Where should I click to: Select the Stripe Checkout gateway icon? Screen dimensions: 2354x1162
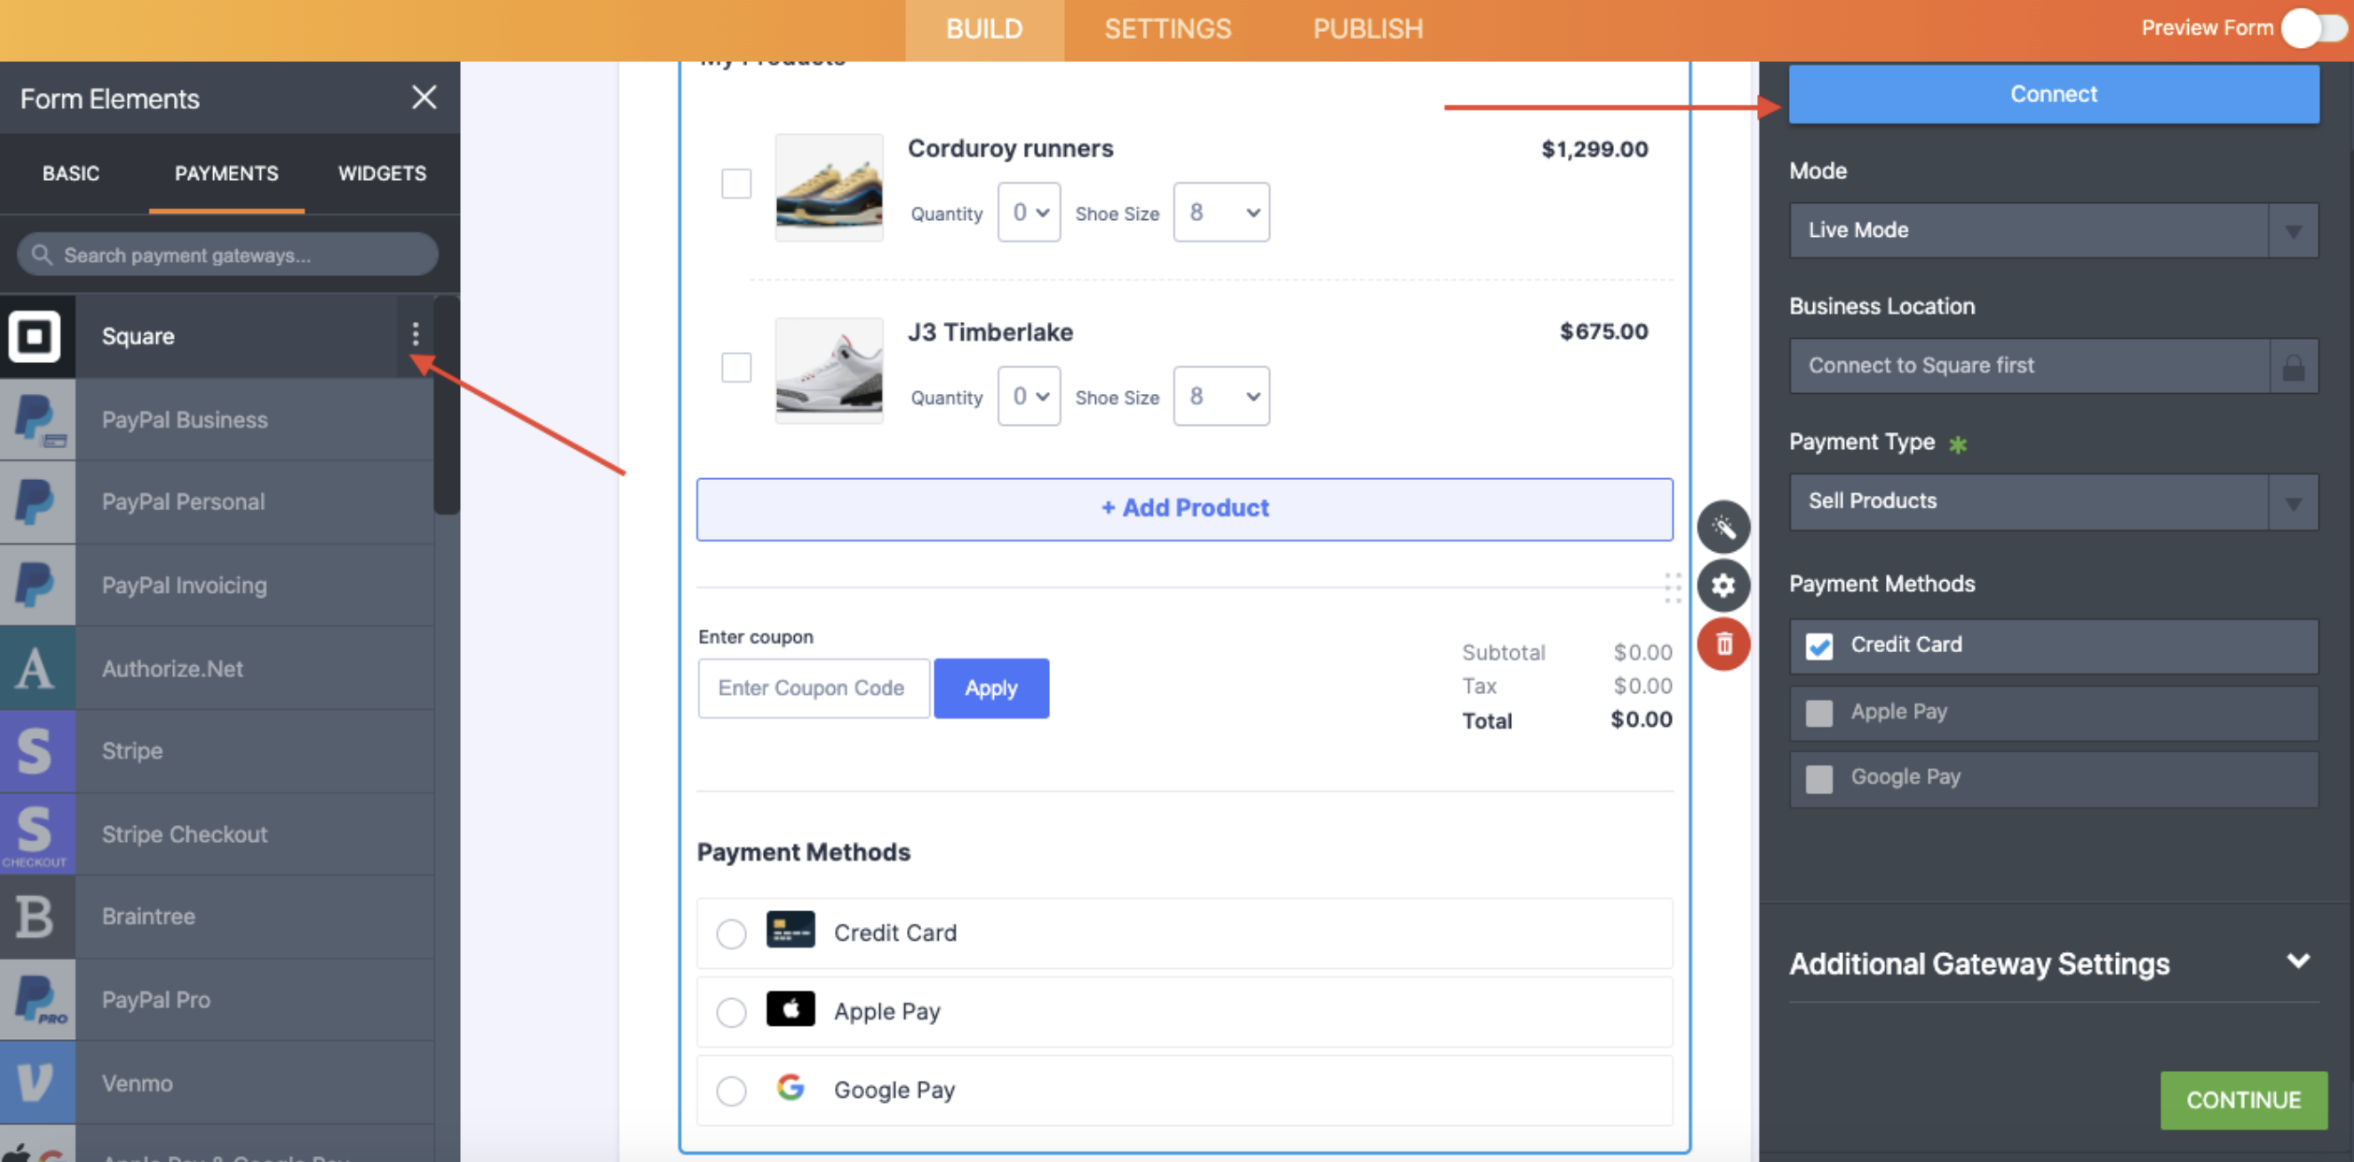pos(36,834)
